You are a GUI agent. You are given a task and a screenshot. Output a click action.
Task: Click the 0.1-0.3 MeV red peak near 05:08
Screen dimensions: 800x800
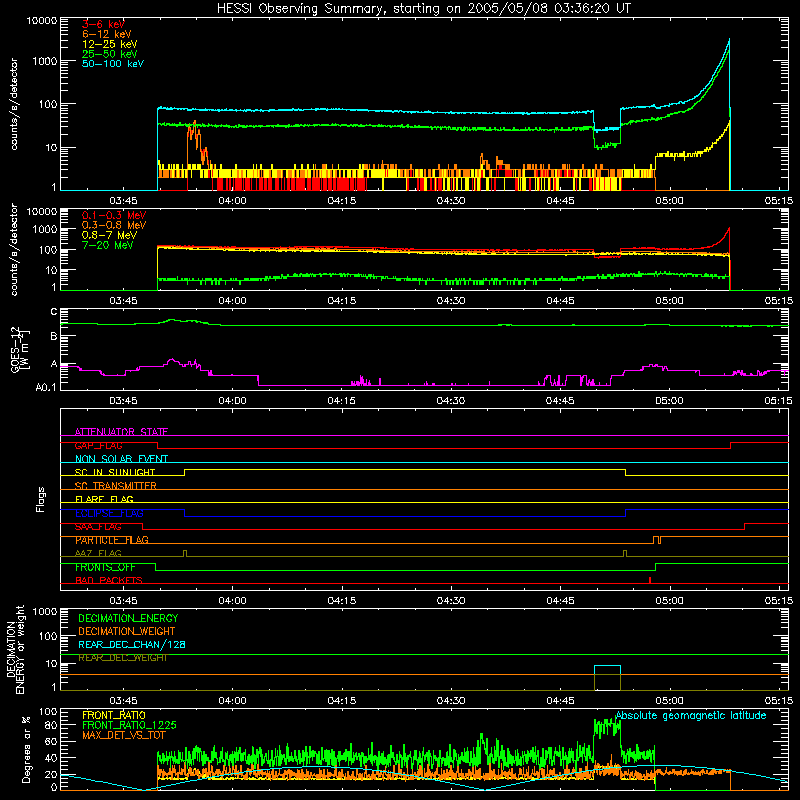(729, 230)
